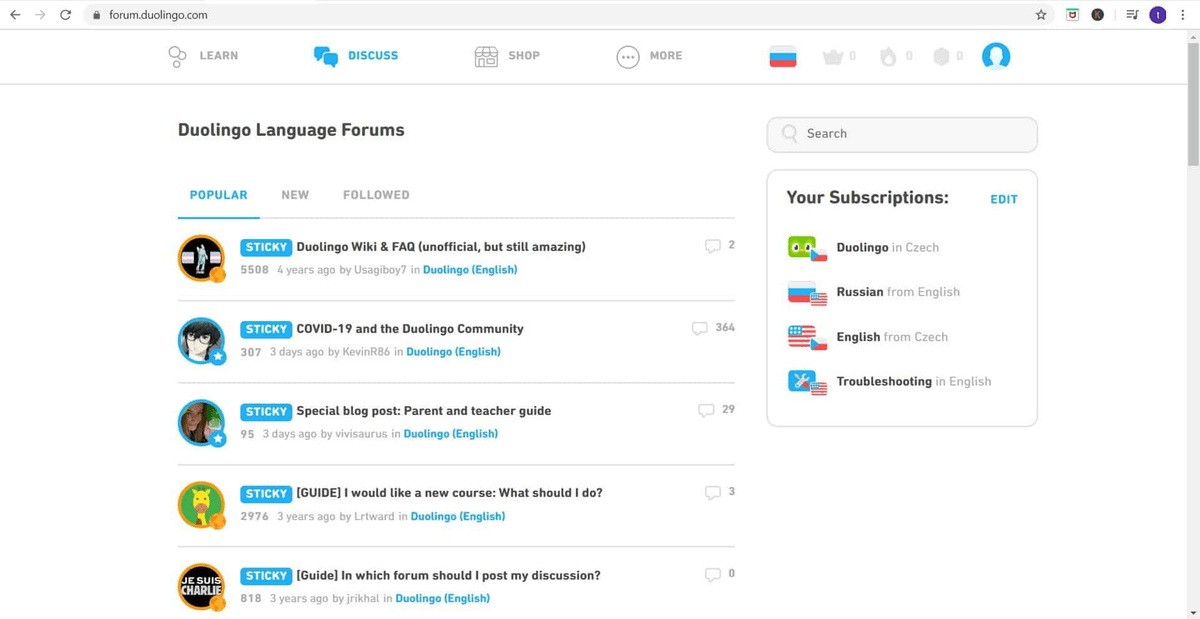Click comment bubble on new course guide
Screen dimensions: 1200x619
713,492
